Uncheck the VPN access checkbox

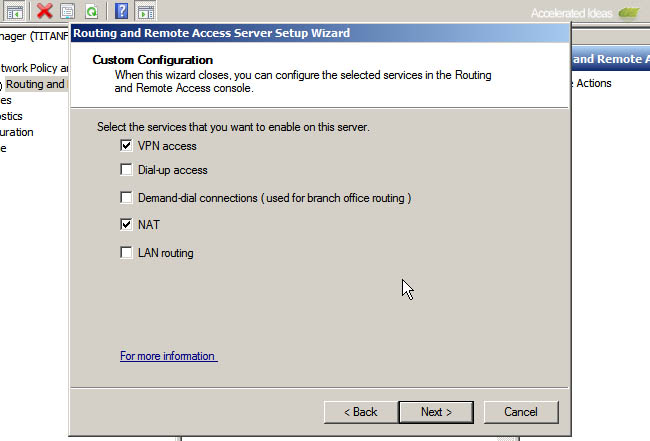(x=126, y=145)
